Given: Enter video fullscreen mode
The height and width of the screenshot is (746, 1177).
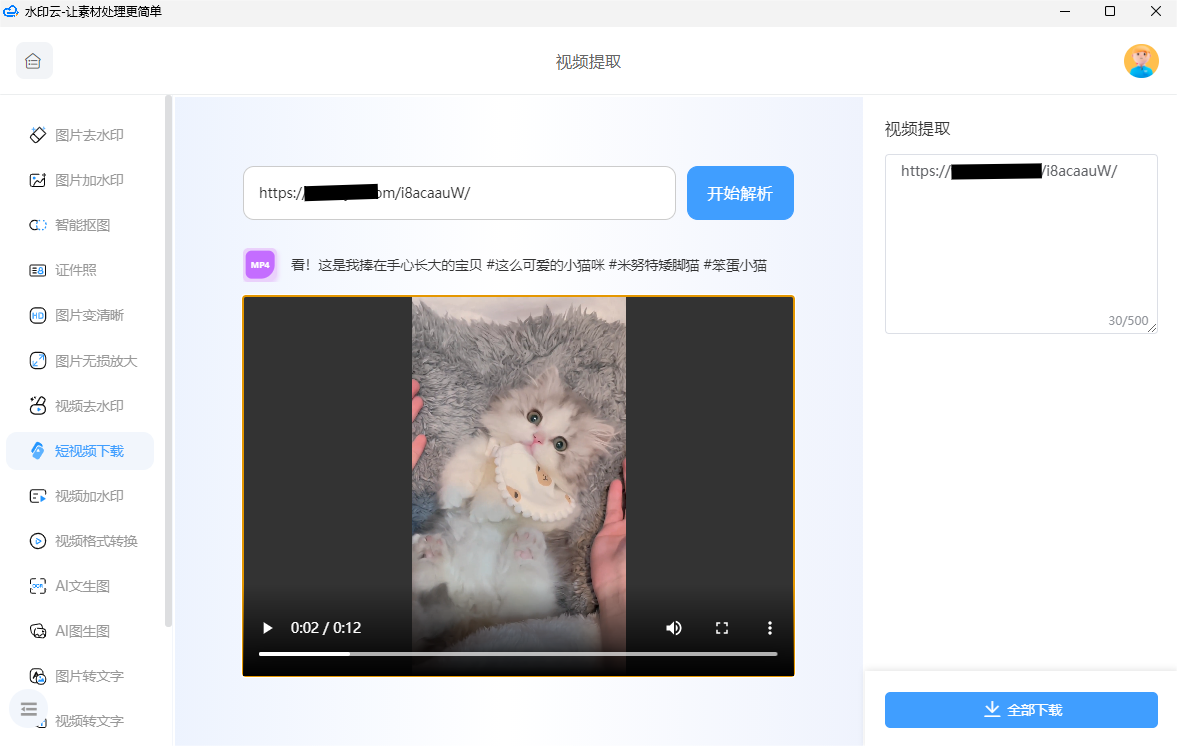Looking at the screenshot, I should [x=721, y=628].
